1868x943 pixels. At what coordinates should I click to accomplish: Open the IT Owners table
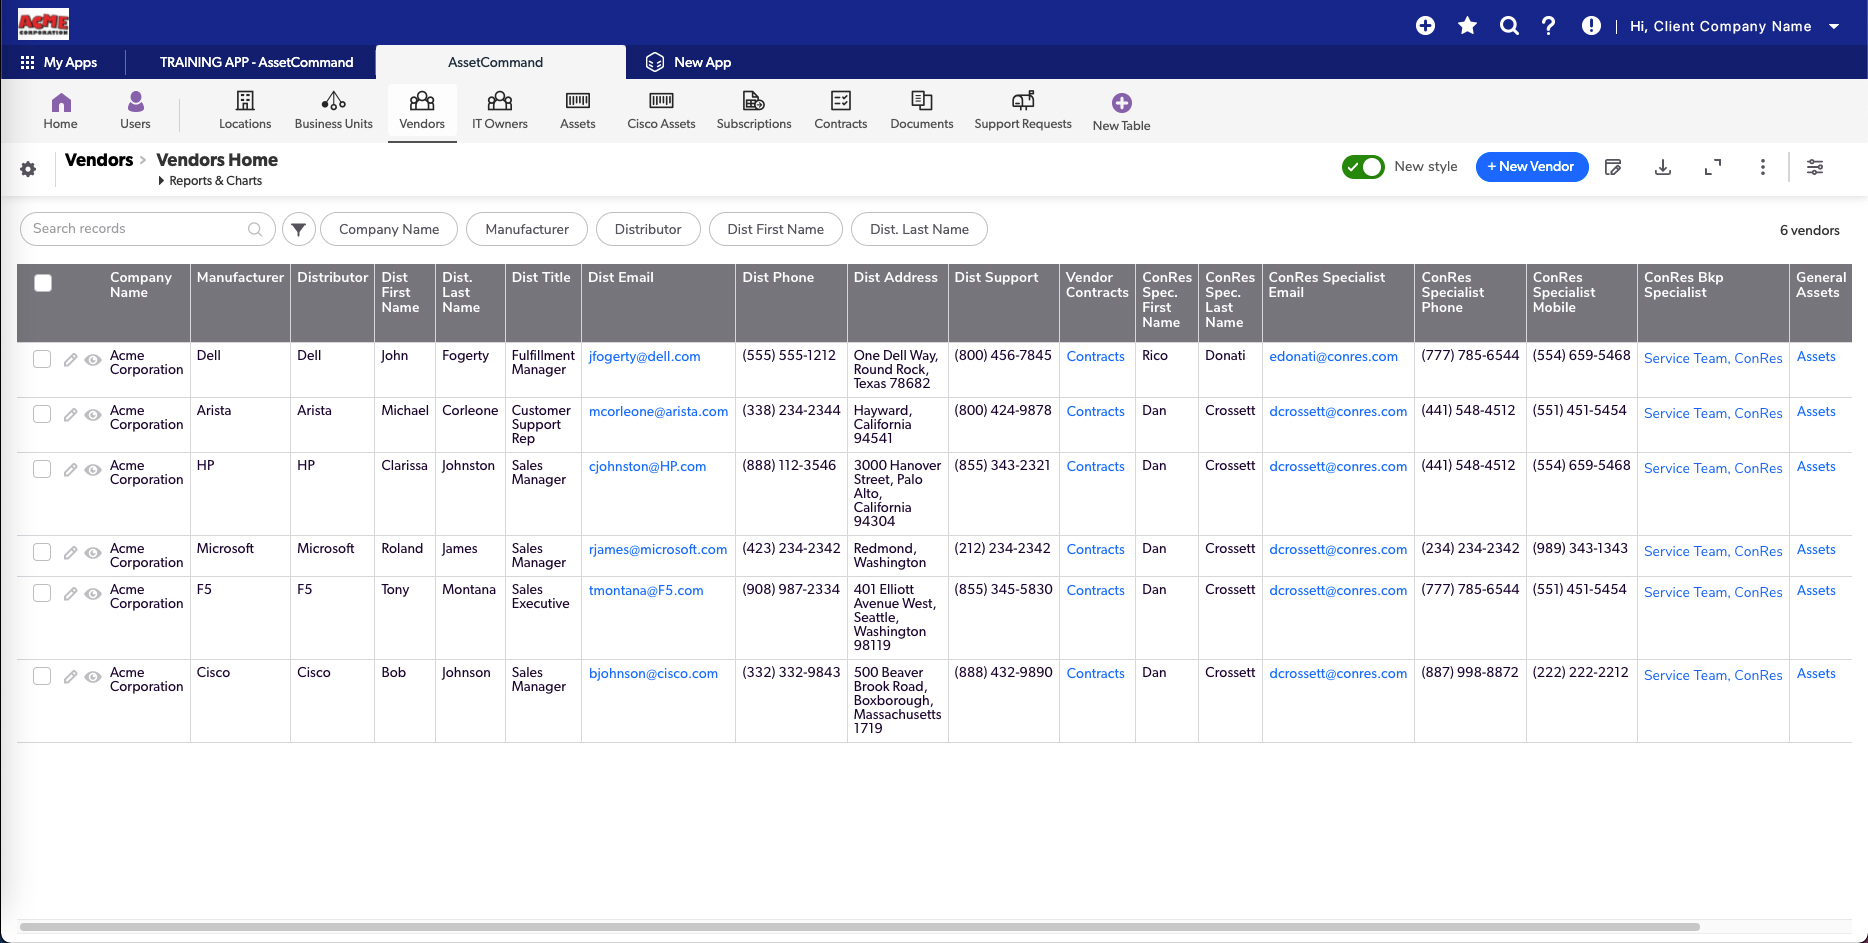click(499, 111)
